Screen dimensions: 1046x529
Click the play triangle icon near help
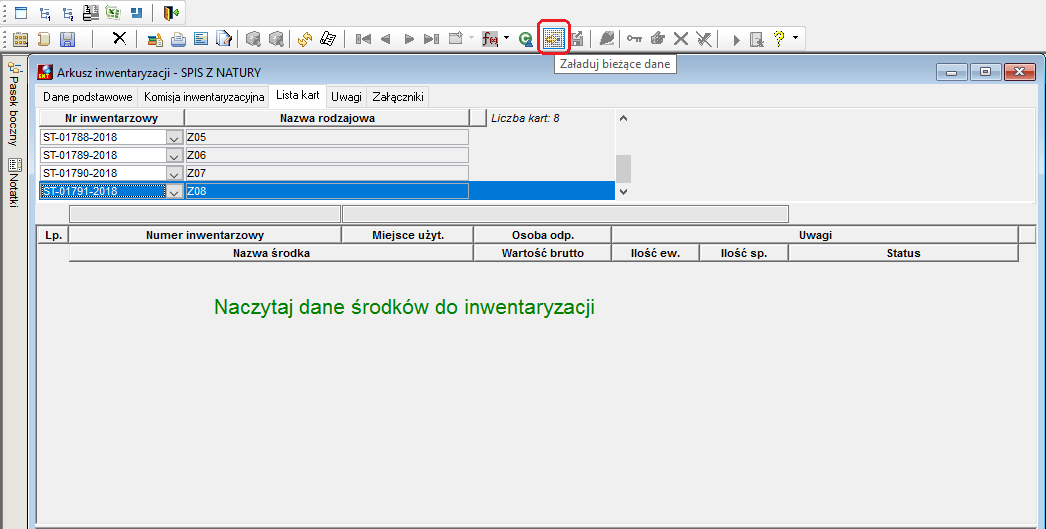736,40
